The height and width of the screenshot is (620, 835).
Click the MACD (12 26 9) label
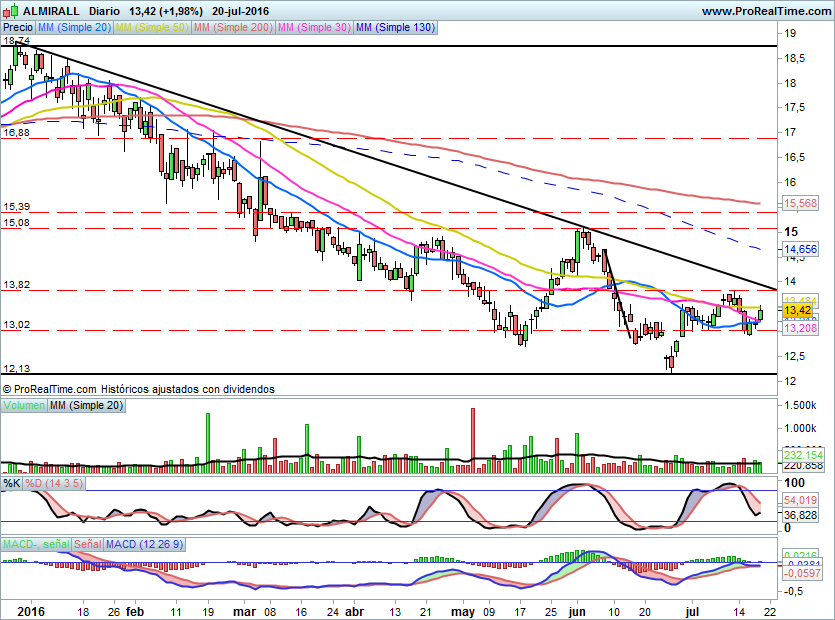click(x=144, y=544)
